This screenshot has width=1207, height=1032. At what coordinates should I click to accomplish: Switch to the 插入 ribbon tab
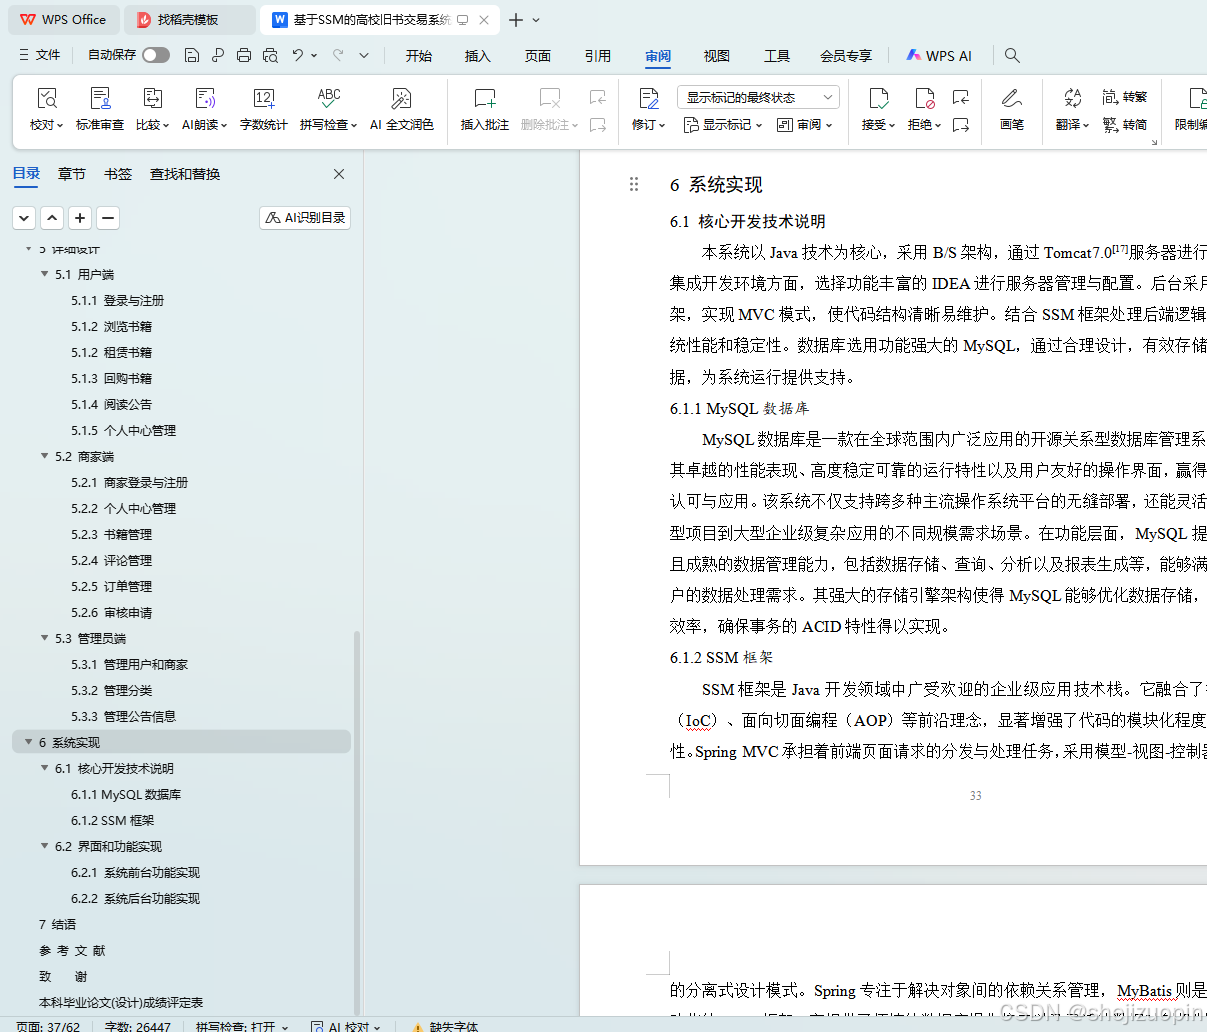point(478,56)
